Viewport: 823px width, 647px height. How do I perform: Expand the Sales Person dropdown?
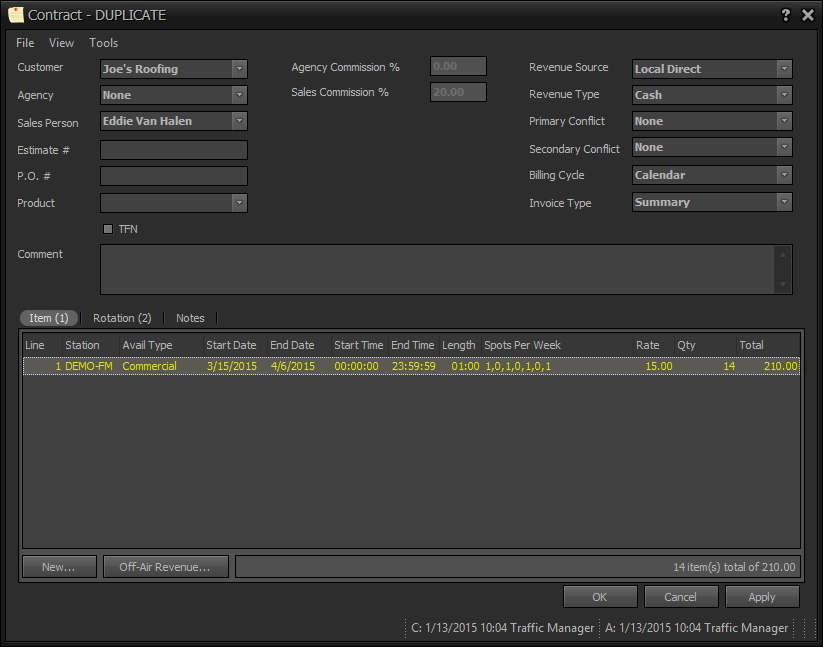pos(239,121)
